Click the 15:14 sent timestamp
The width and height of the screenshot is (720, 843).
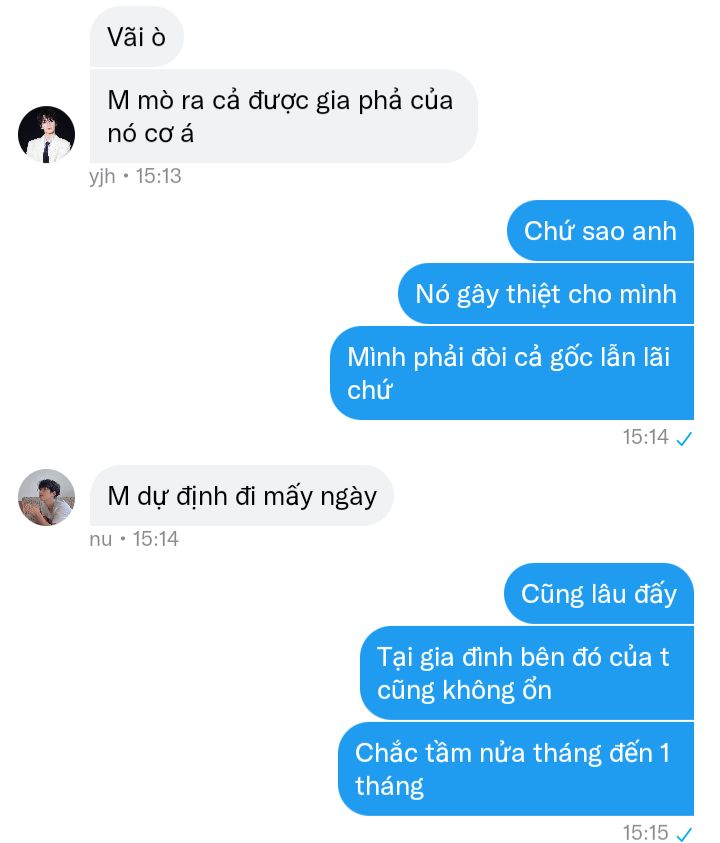[x=645, y=437]
